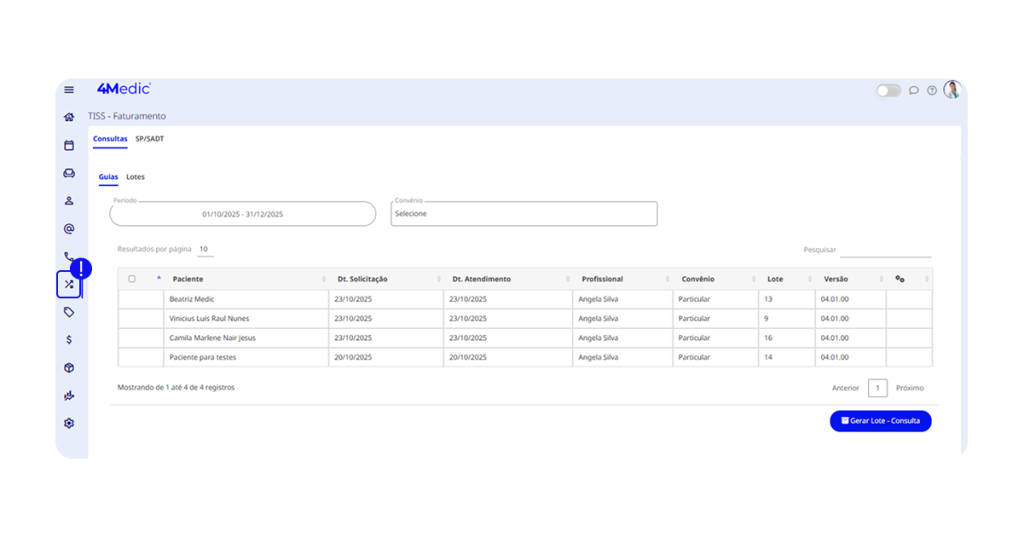Click the Próximo pagination link

click(x=909, y=388)
